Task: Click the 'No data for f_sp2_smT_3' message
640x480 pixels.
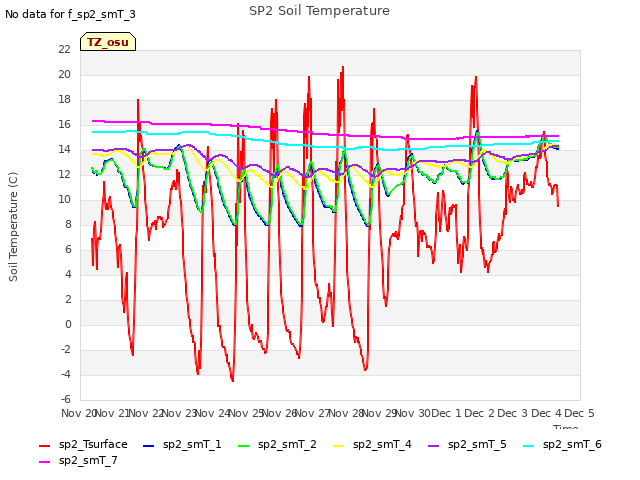Action: click(70, 14)
